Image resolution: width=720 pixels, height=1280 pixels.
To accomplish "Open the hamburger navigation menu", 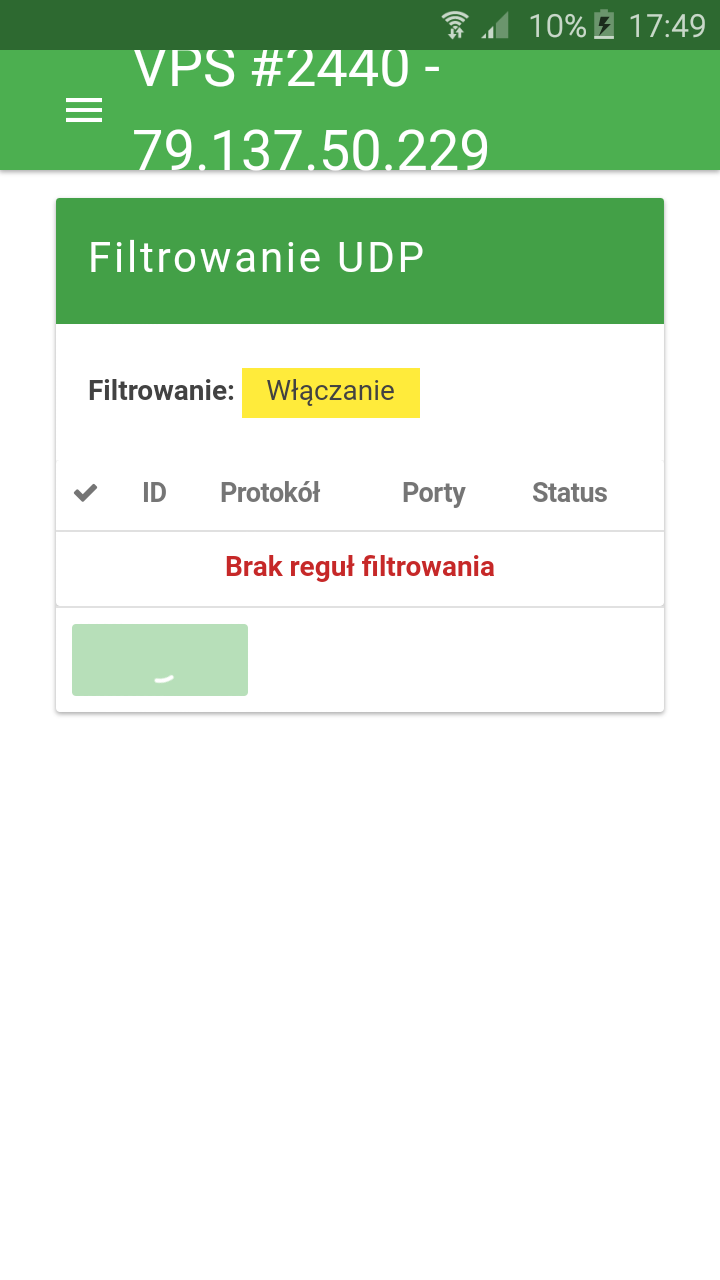I will pyautogui.click(x=84, y=110).
